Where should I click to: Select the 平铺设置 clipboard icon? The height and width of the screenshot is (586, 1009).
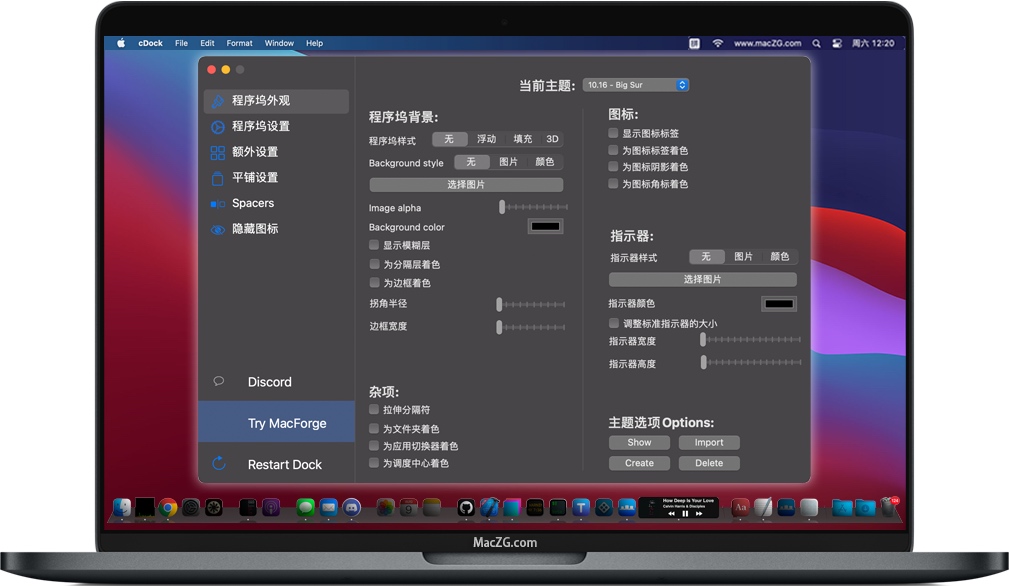(218, 177)
